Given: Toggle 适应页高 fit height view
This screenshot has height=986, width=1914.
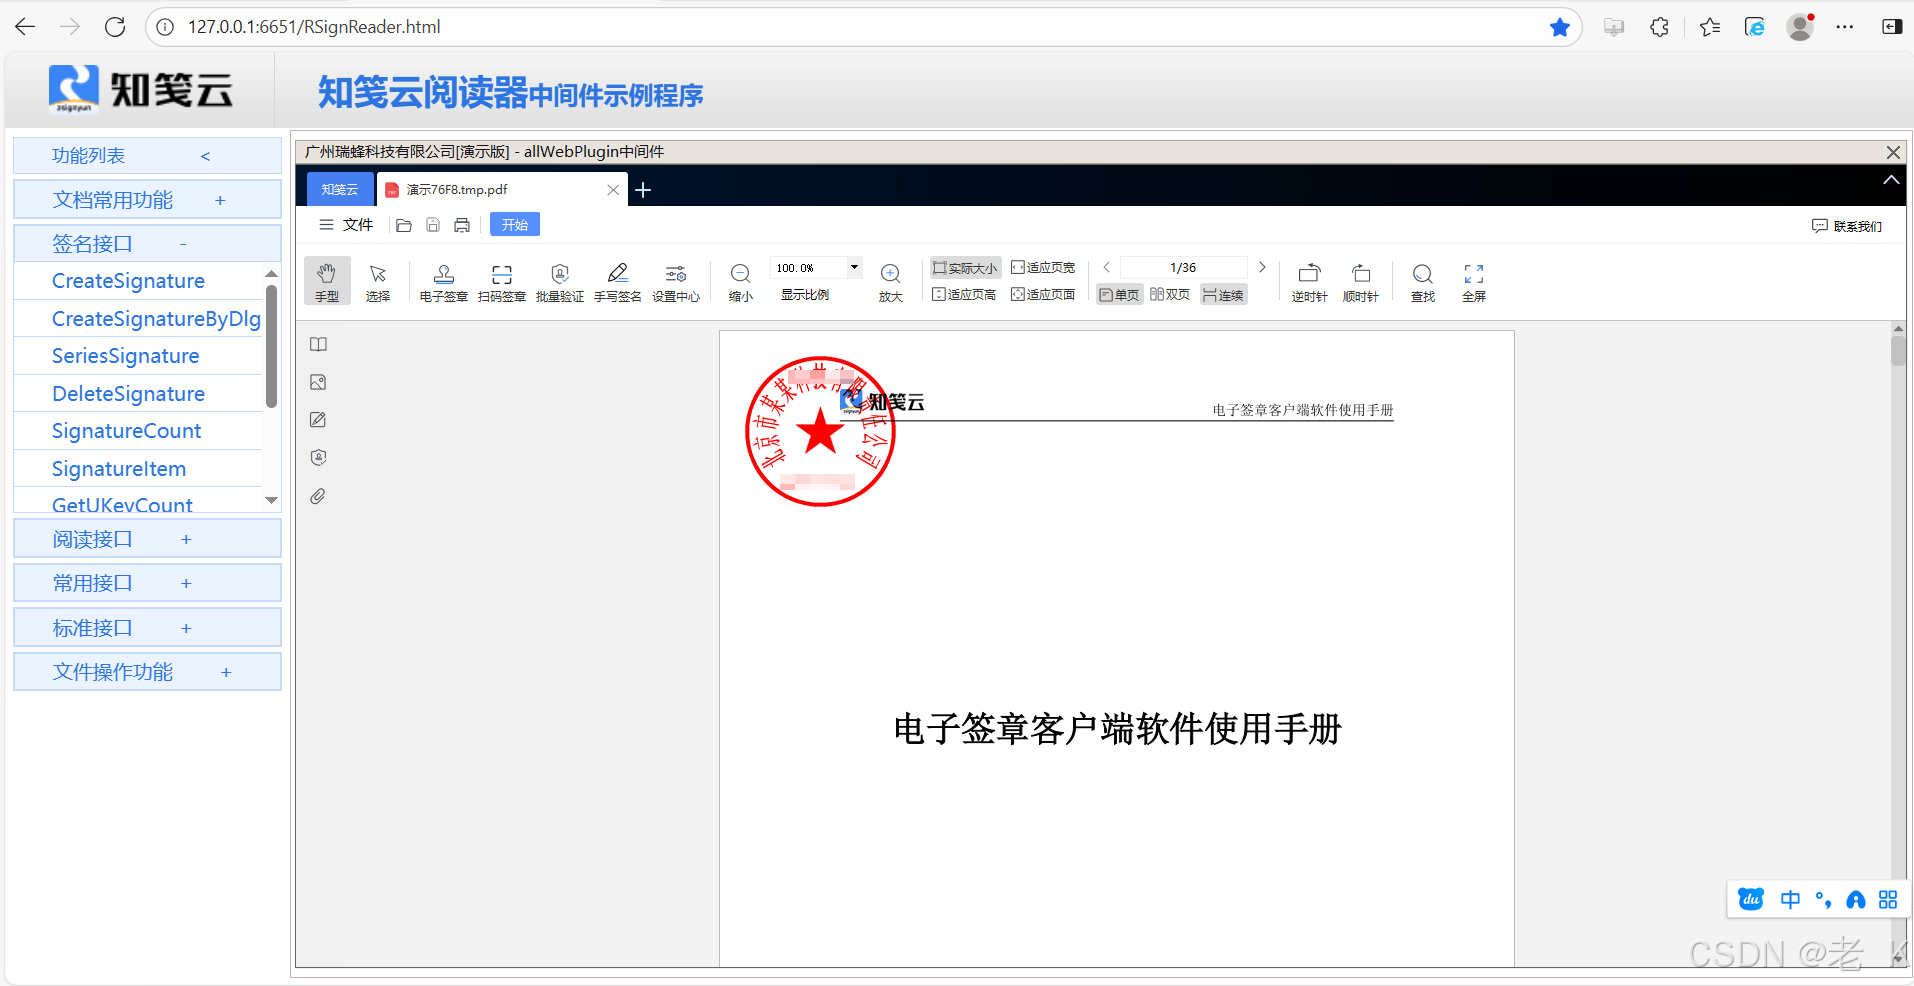Looking at the screenshot, I should [964, 295].
